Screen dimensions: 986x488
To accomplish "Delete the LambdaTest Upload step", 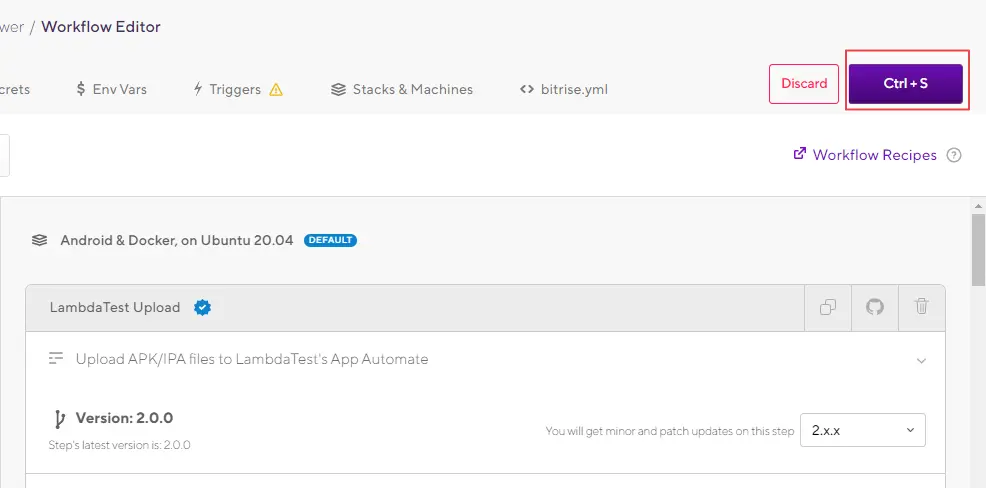I will click(921, 308).
